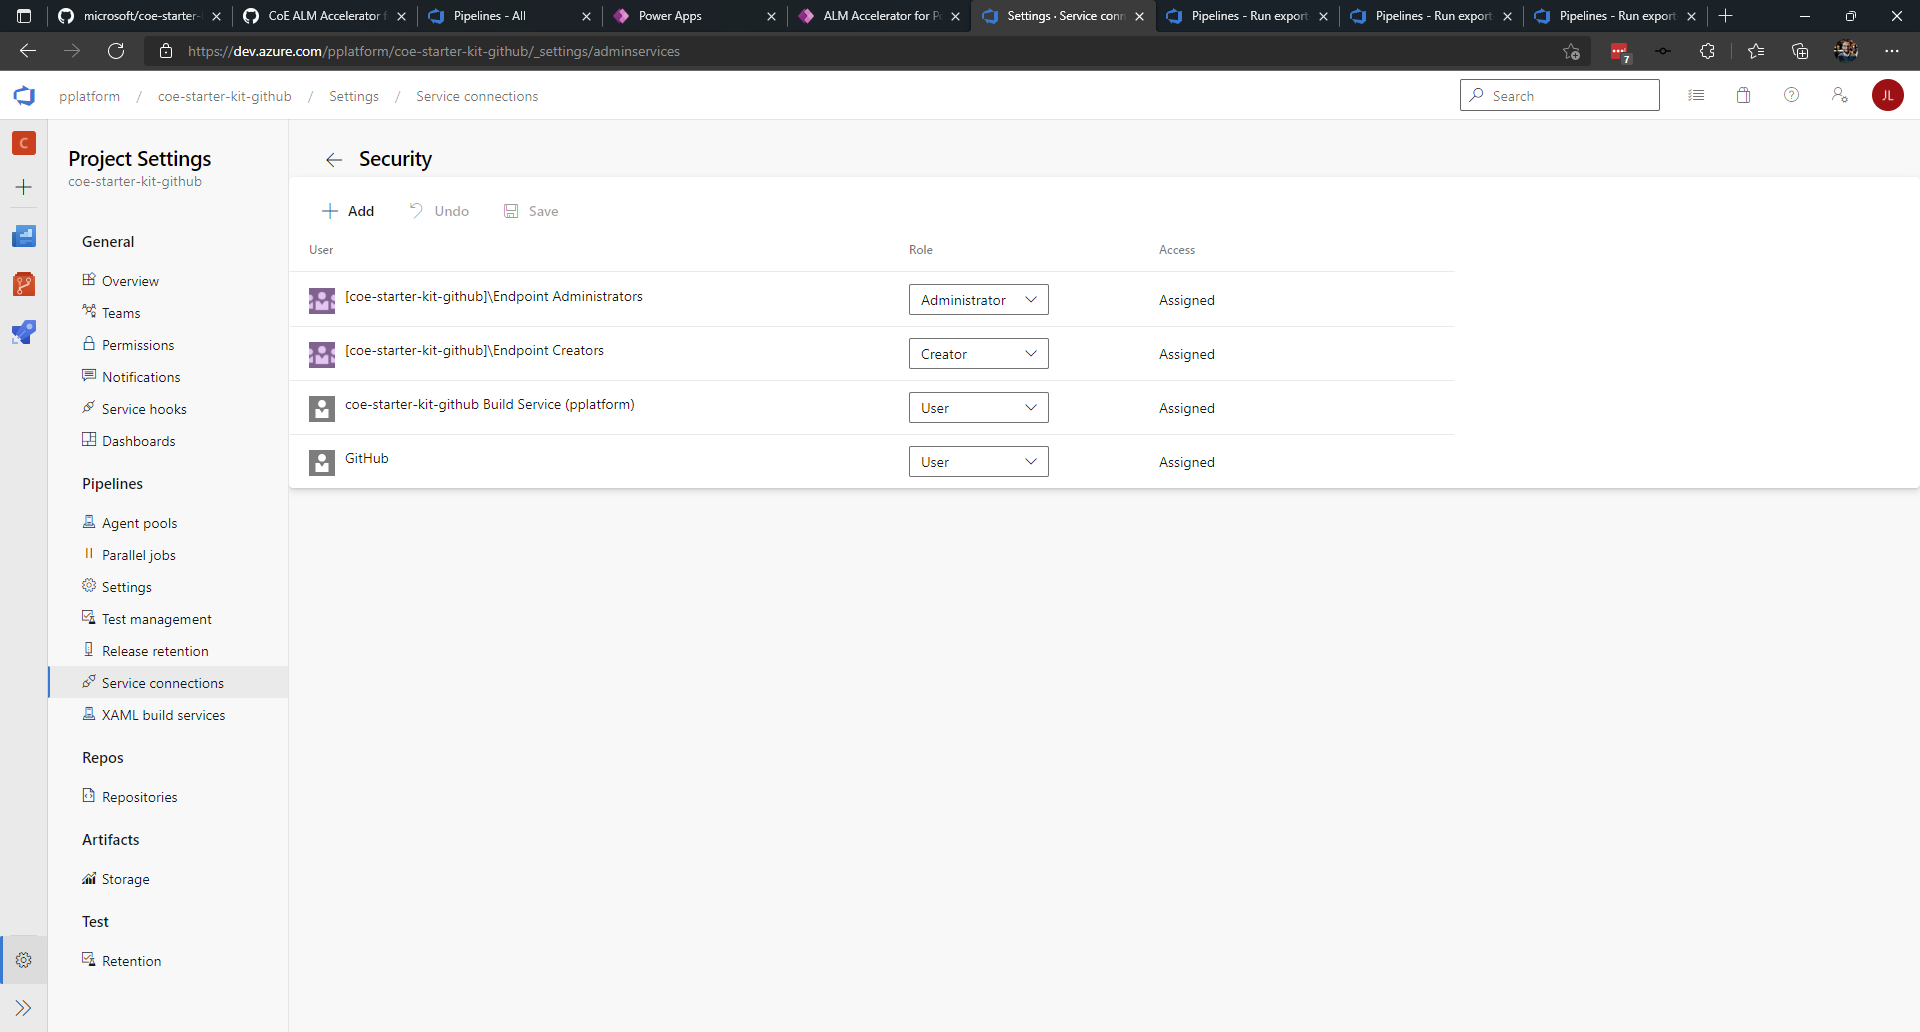Viewport: 1920px width, 1032px height.
Task: Open the JL account avatar
Action: point(1888,95)
